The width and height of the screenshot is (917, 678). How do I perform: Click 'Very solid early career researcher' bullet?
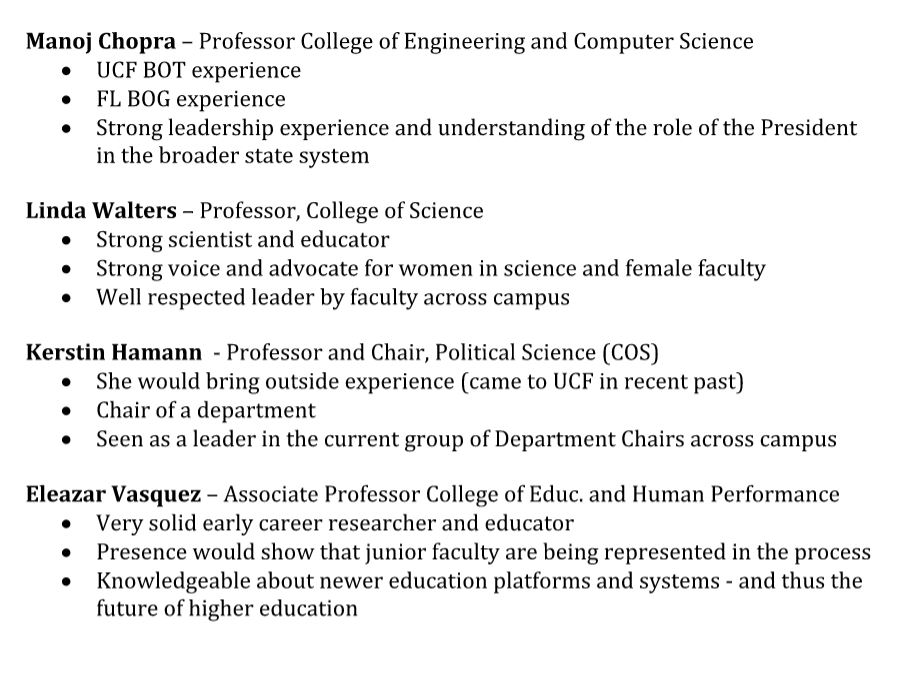(x=335, y=523)
